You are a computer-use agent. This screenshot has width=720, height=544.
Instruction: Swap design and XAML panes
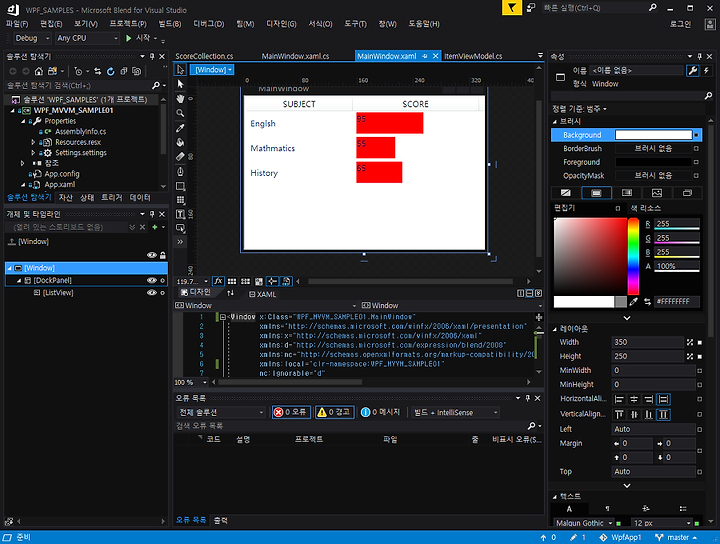(x=231, y=293)
